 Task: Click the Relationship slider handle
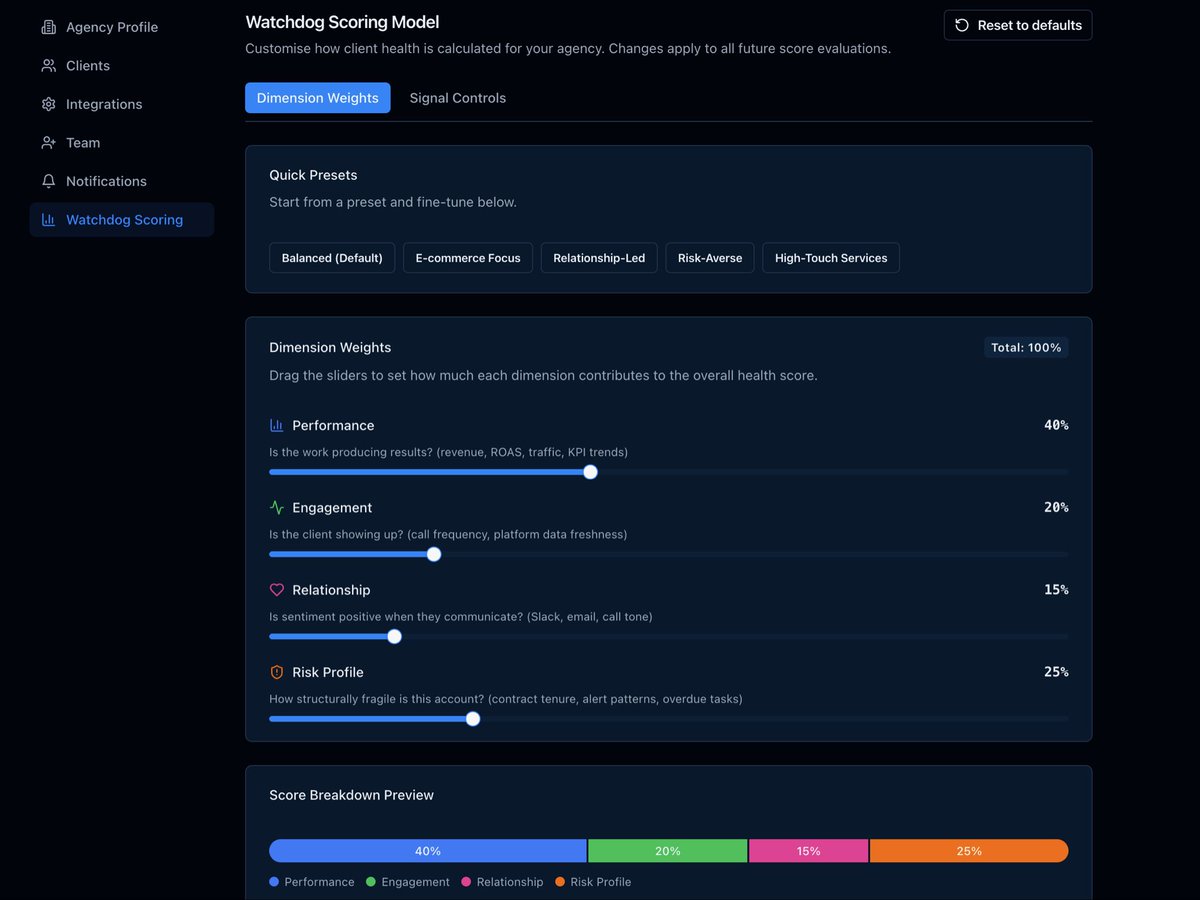pos(394,636)
